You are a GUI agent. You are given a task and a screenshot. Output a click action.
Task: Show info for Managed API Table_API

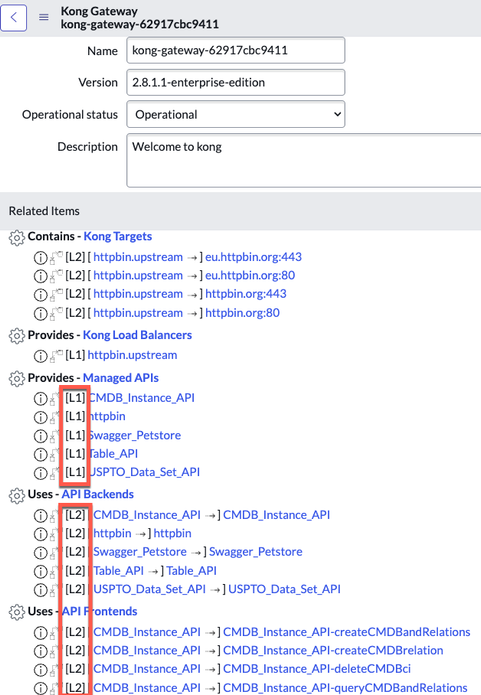coord(40,454)
